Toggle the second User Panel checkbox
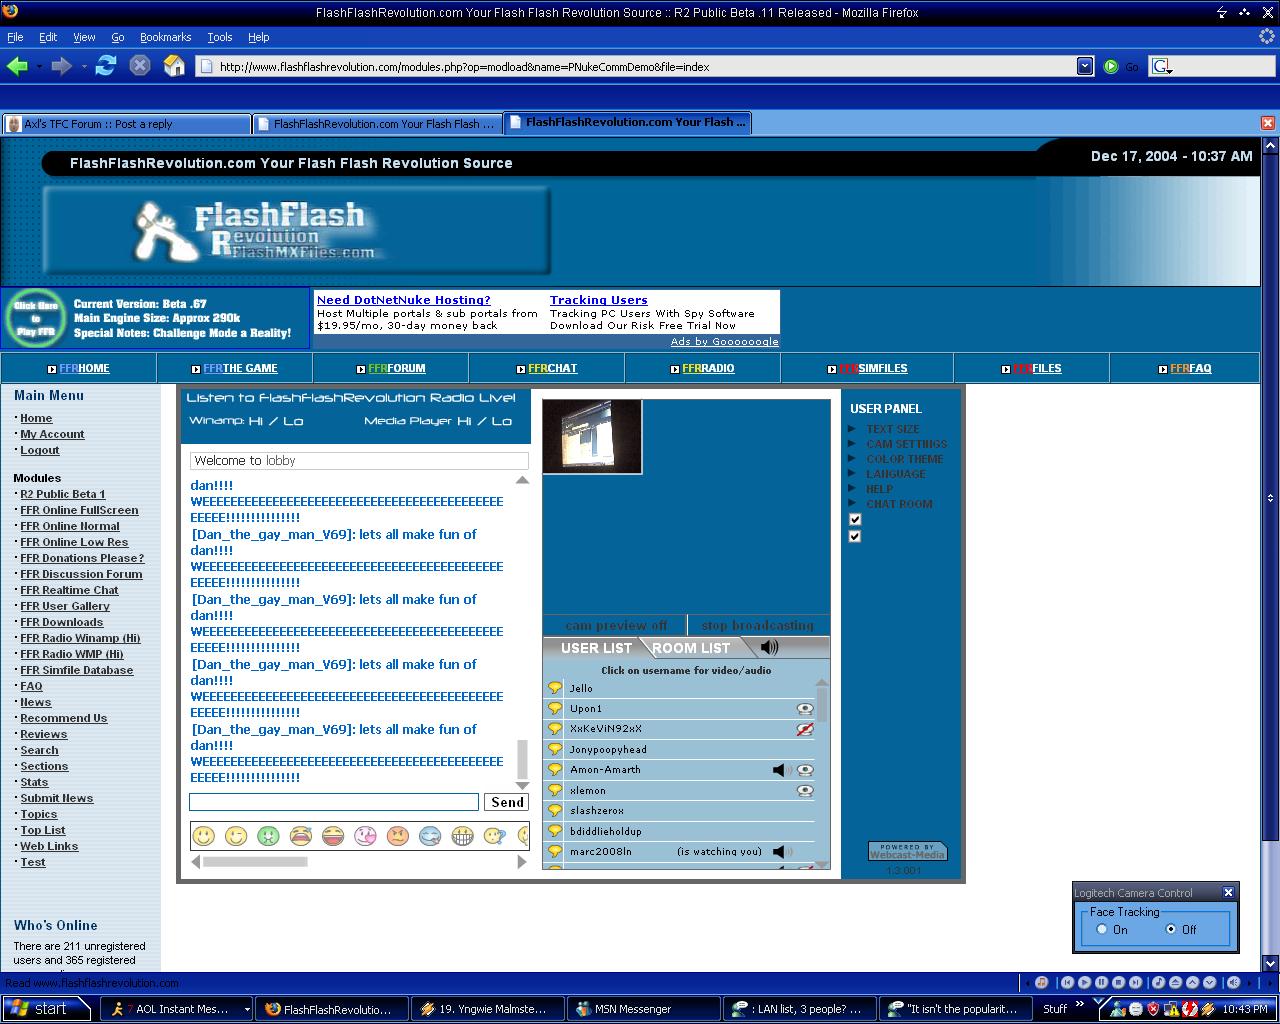Viewport: 1280px width, 1024px height. click(855, 536)
